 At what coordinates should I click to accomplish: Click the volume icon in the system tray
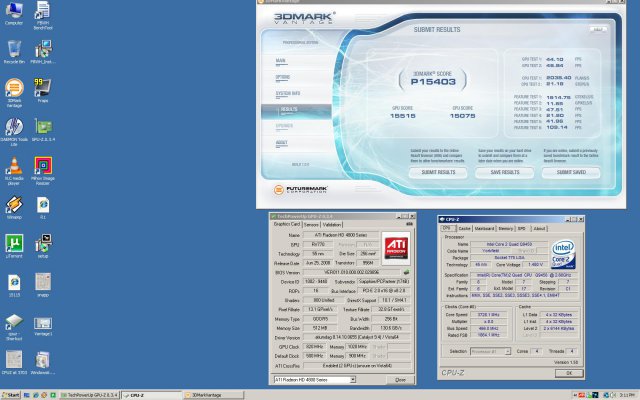coord(613,395)
